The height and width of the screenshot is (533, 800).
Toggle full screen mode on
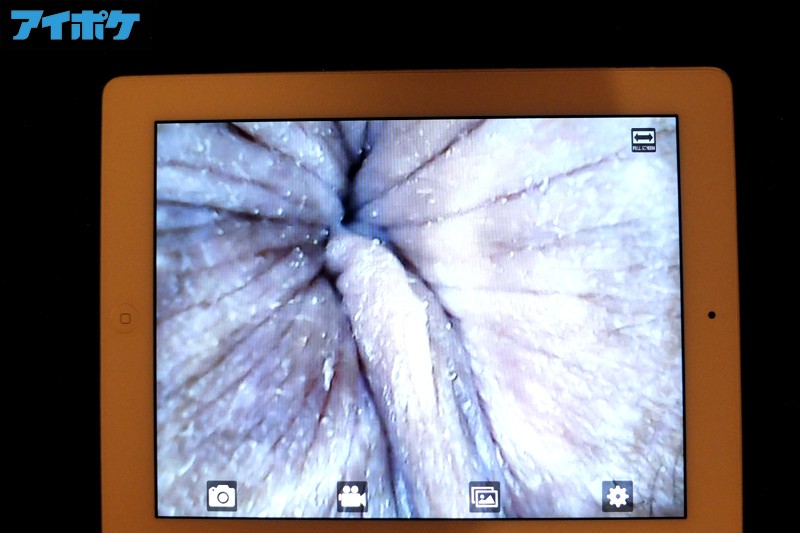[x=644, y=140]
